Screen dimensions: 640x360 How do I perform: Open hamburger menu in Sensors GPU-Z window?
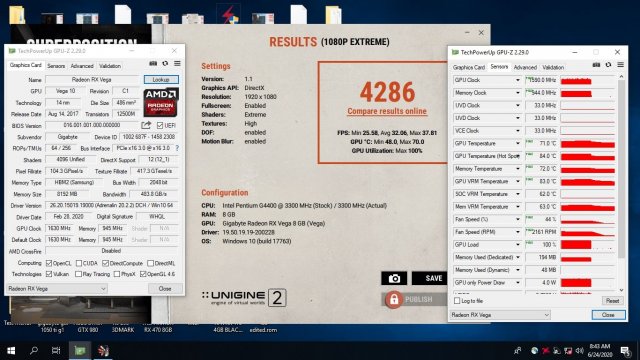(x=620, y=65)
